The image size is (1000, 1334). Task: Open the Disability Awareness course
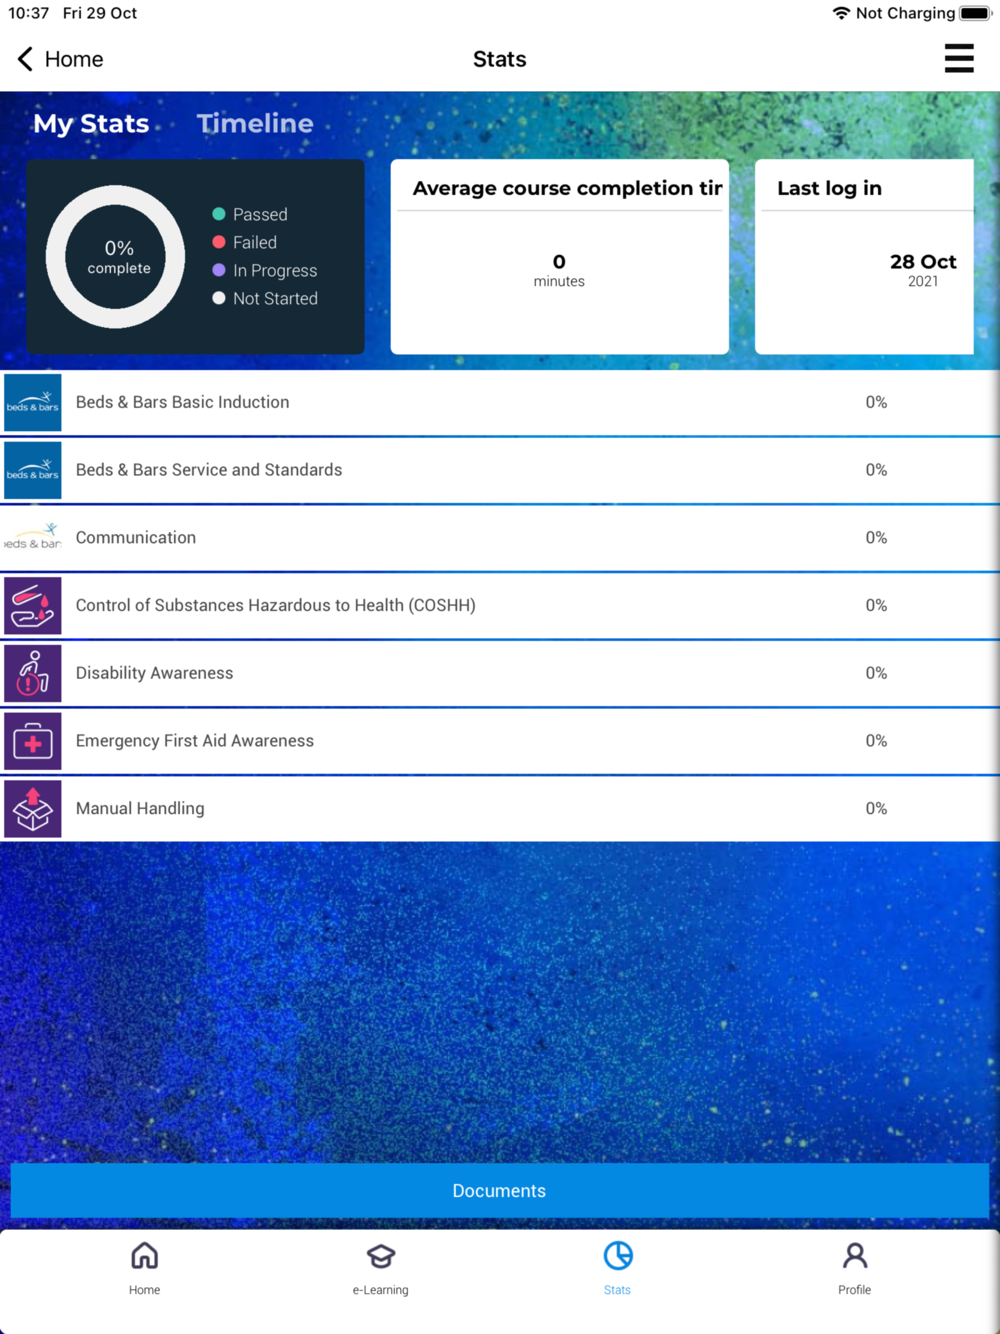tap(500, 673)
